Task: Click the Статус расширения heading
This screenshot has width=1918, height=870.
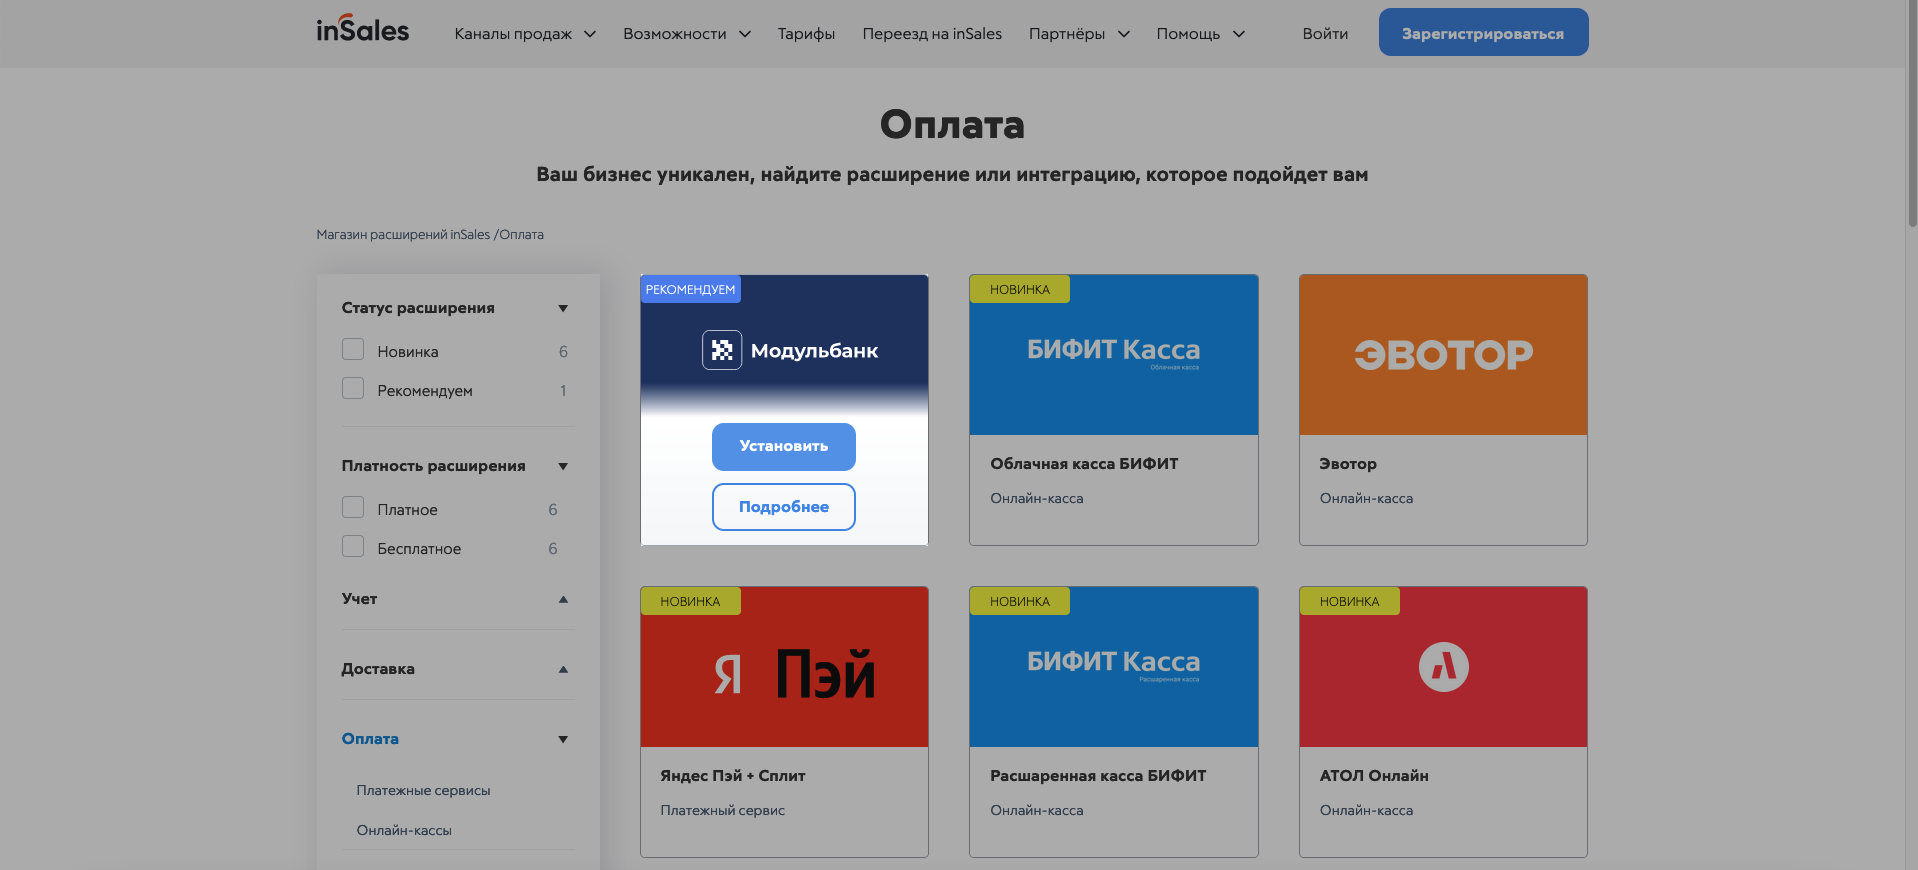Action: tap(418, 308)
